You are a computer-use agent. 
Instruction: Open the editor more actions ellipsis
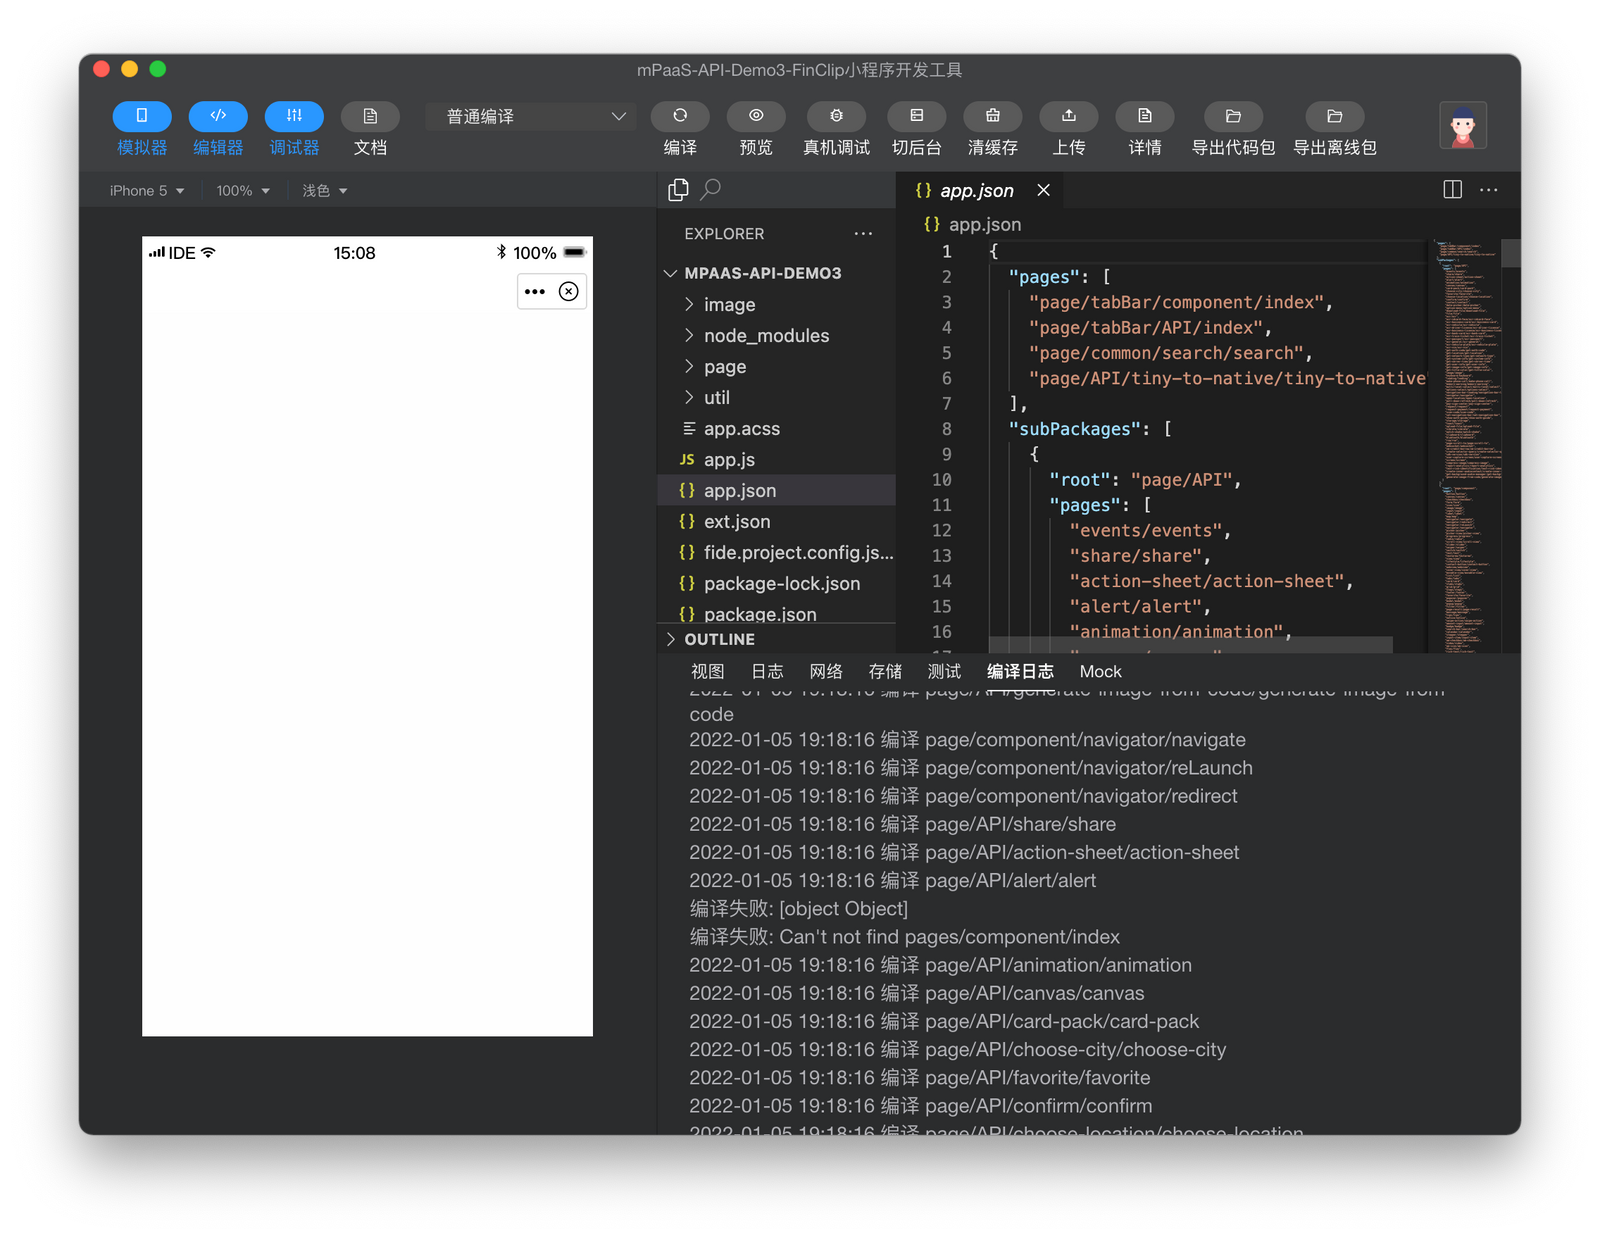[1489, 189]
